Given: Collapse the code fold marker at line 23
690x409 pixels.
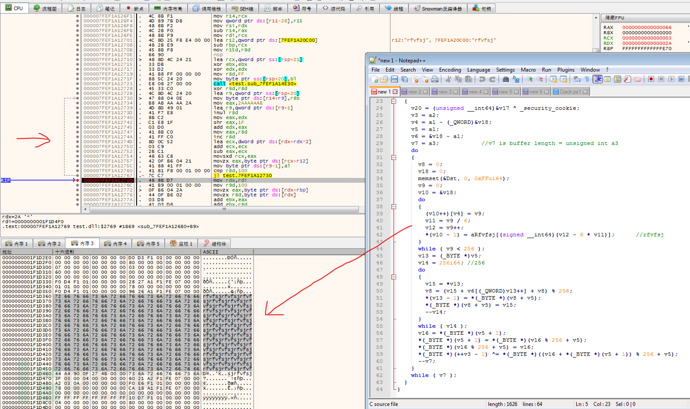Looking at the screenshot, I should [x=393, y=102].
